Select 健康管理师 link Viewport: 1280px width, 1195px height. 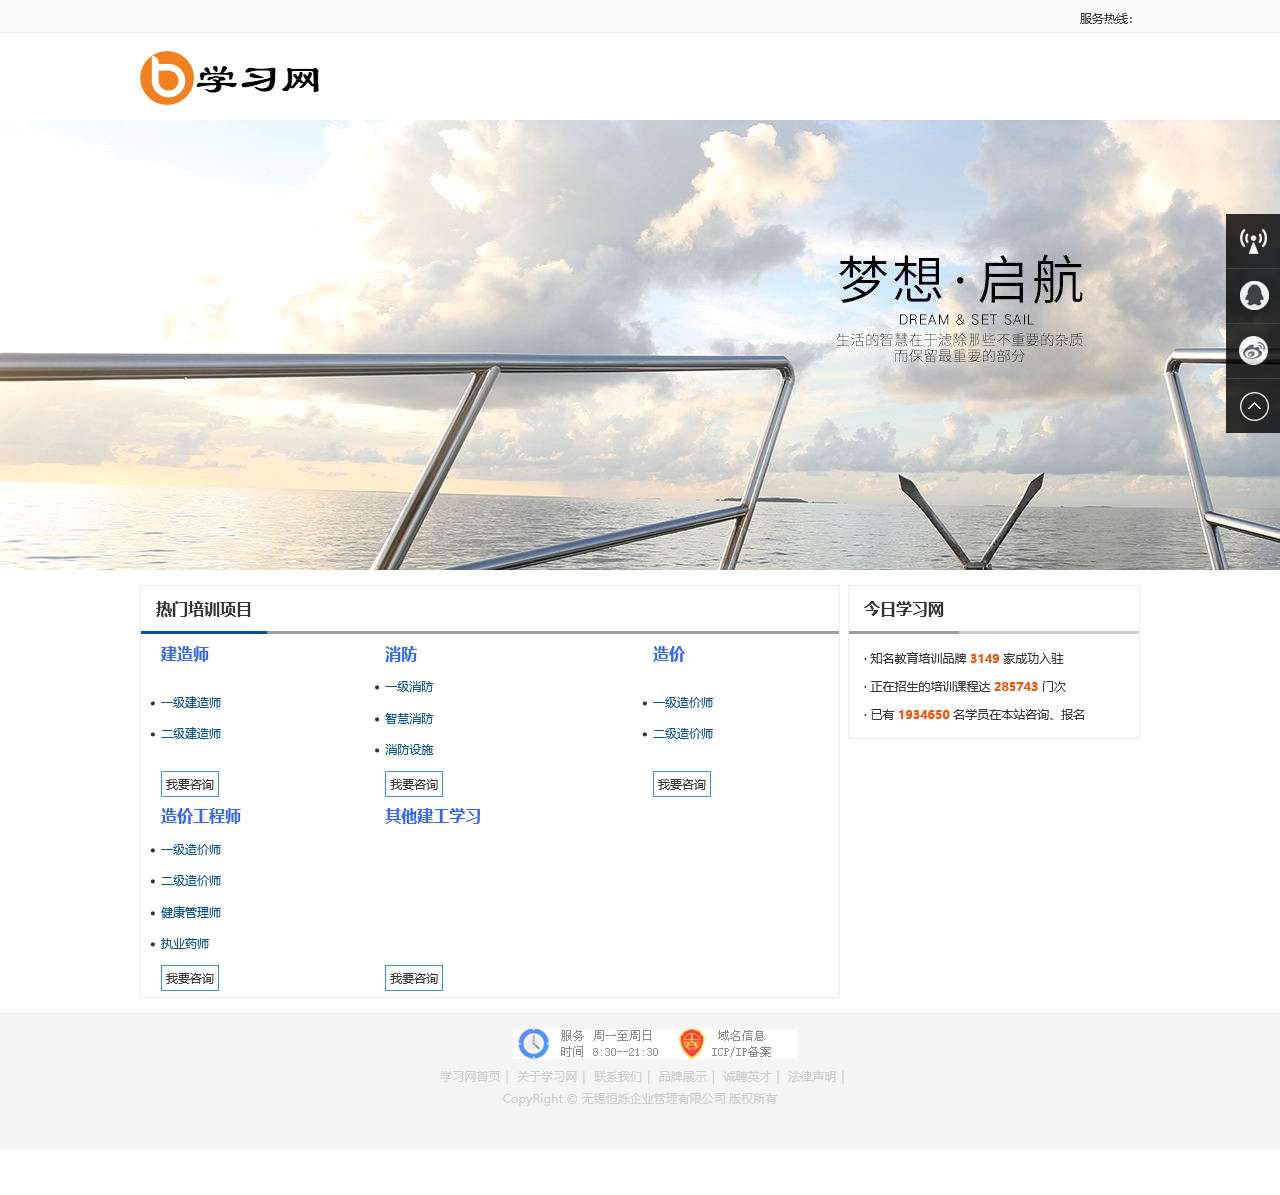pos(191,913)
